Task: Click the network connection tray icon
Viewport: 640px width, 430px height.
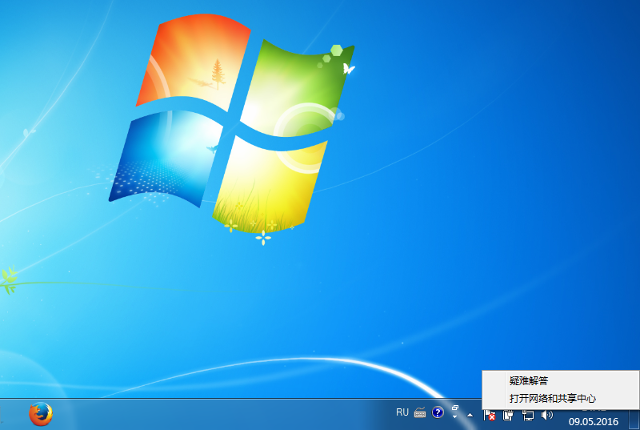Action: point(528,415)
